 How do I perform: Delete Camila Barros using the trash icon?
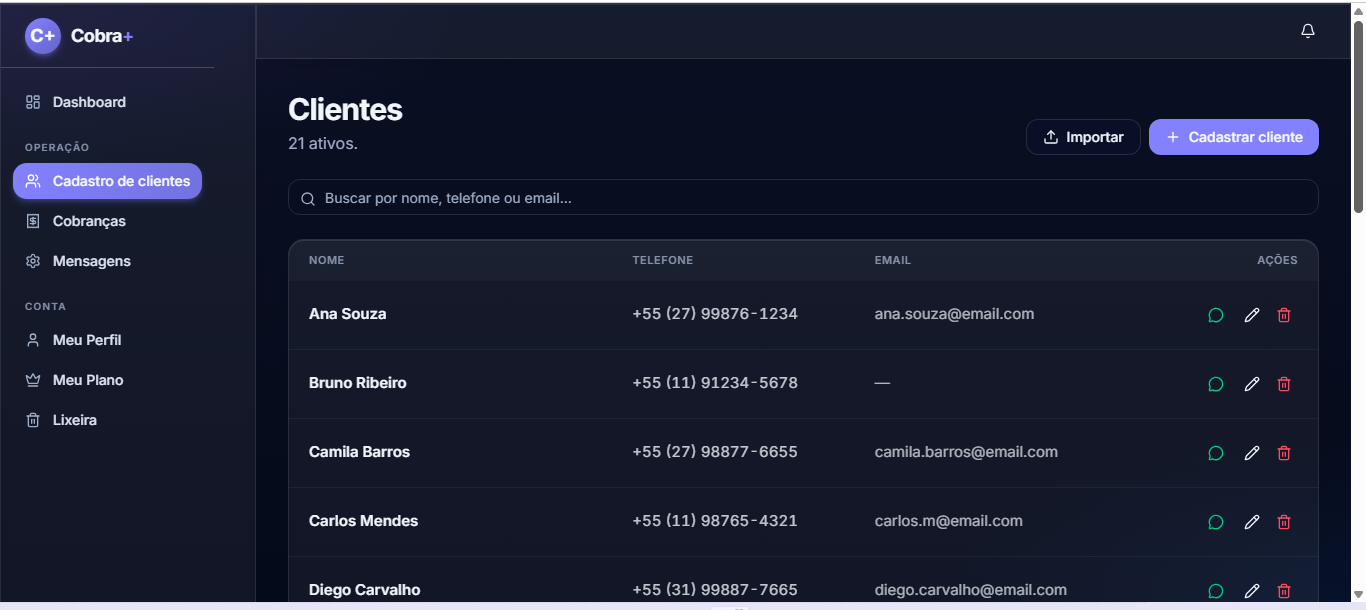(1284, 453)
